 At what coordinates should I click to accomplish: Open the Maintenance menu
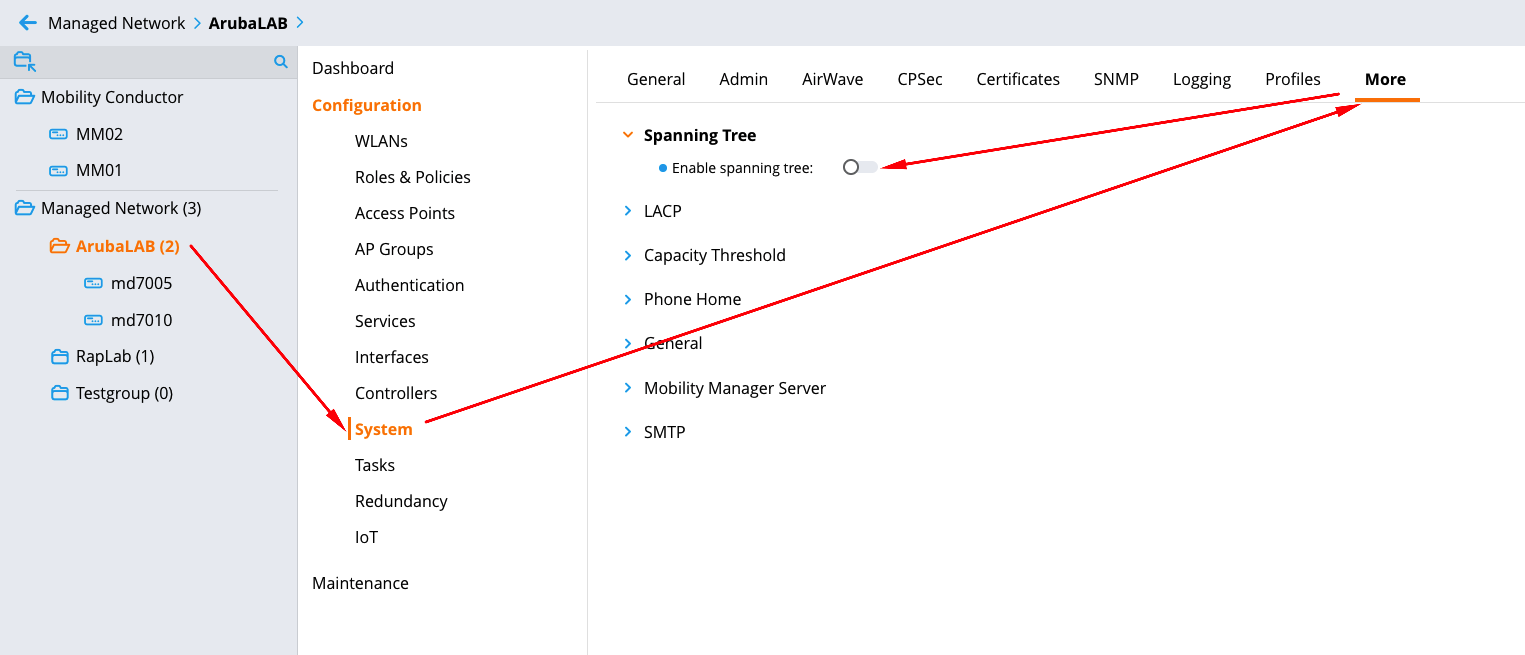360,583
